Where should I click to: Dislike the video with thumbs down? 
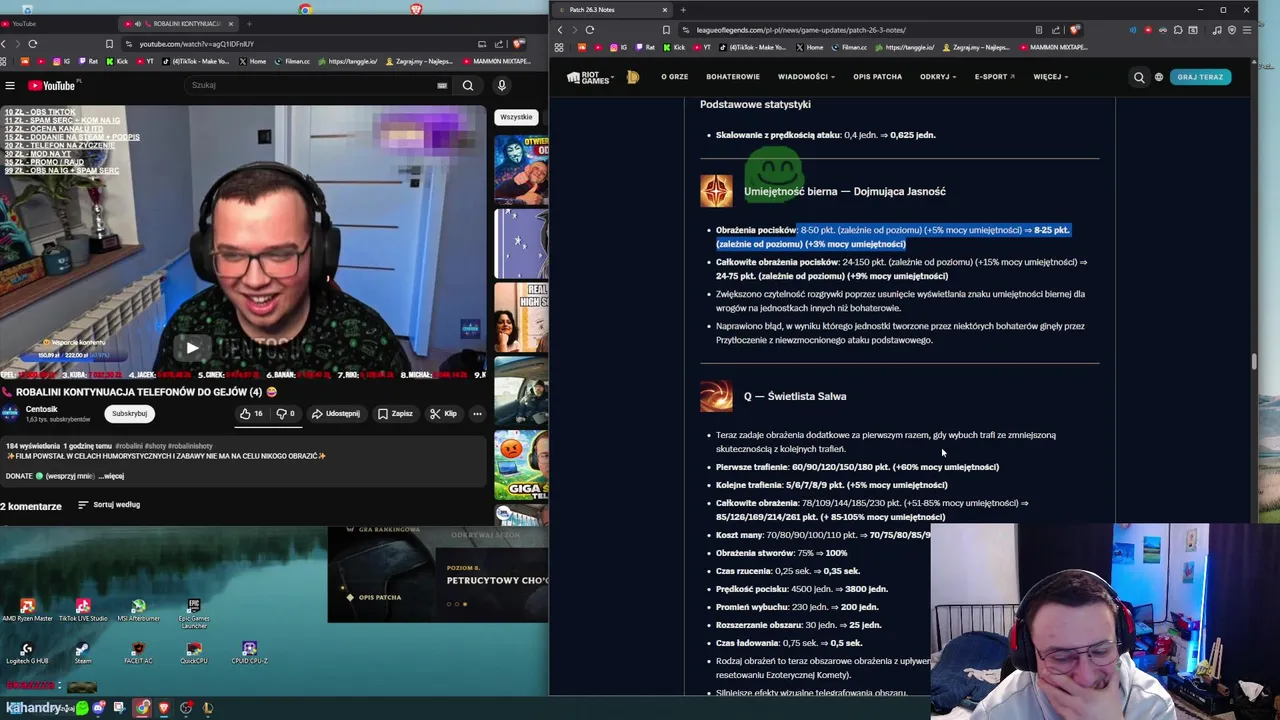[x=285, y=414]
